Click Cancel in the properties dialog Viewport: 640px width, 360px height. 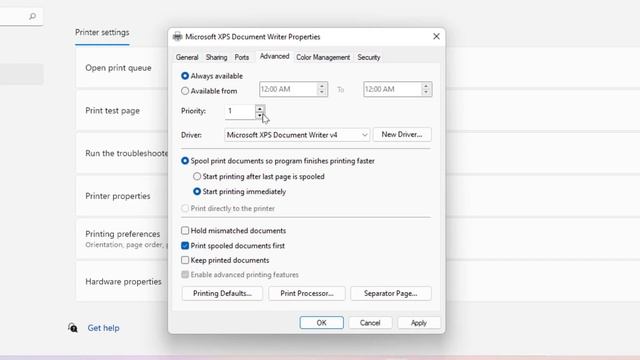[370, 323]
